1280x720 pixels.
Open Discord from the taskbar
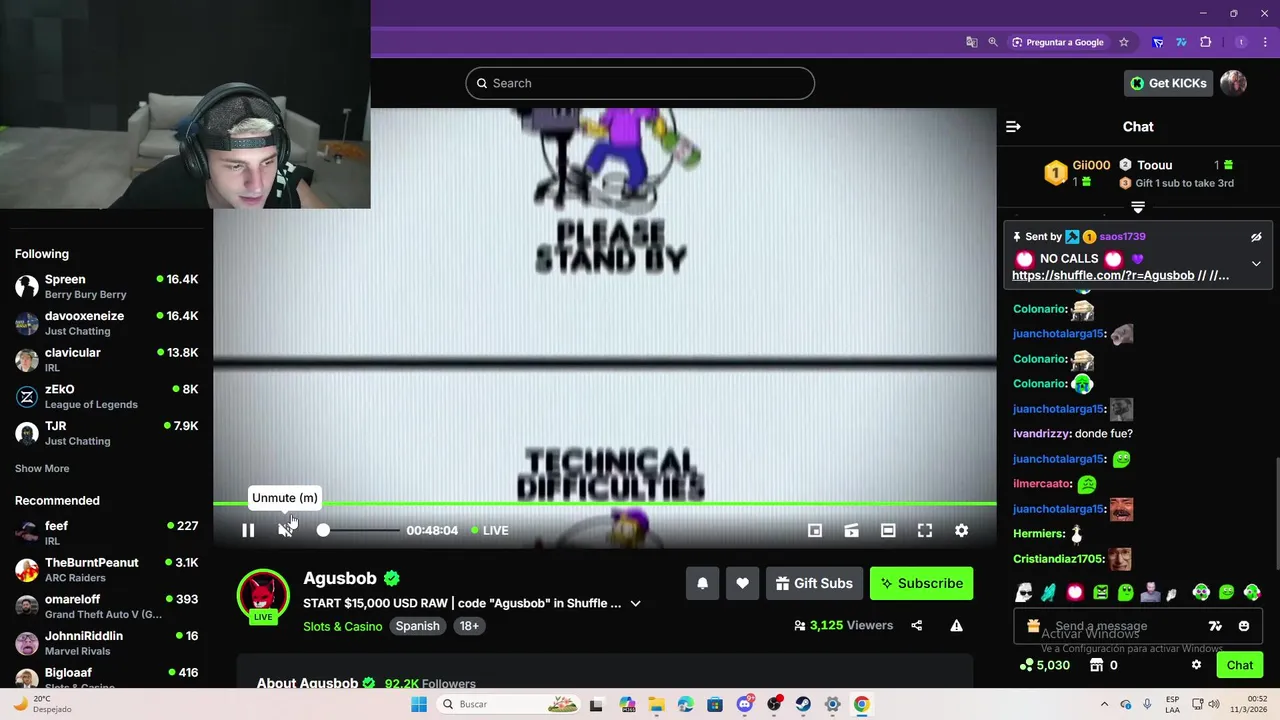tap(745, 704)
